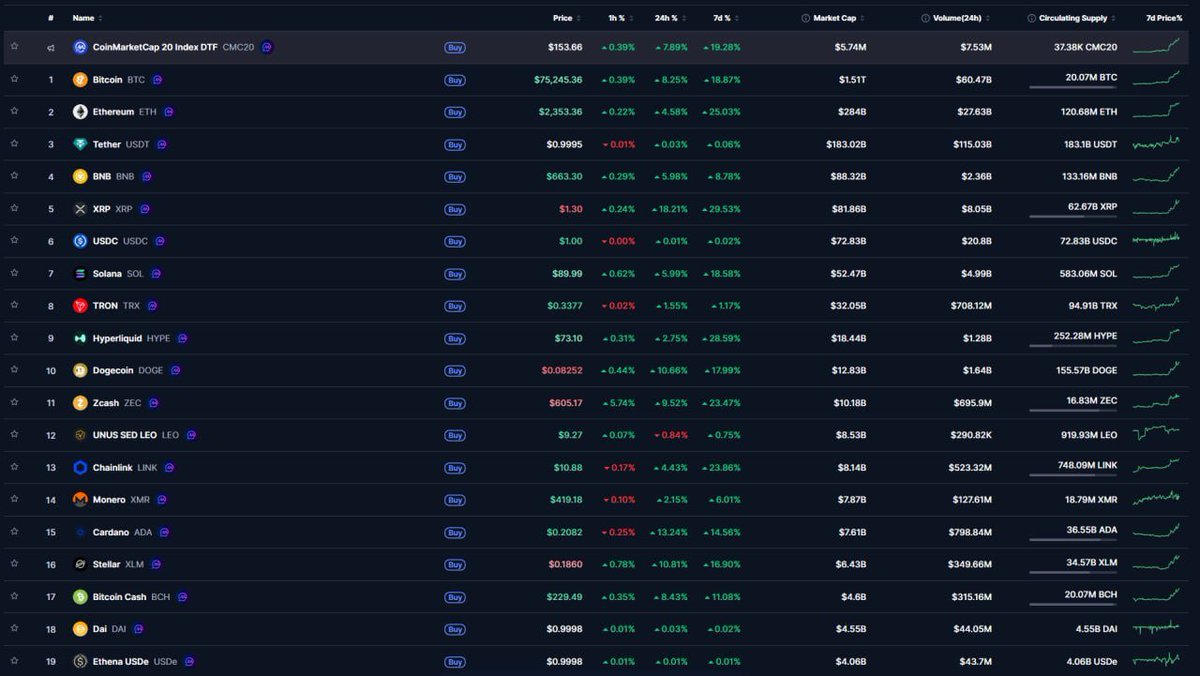Viewport: 1200px width, 676px height.
Task: Open the Monero 7d price sparkline chart
Action: tap(1157, 499)
